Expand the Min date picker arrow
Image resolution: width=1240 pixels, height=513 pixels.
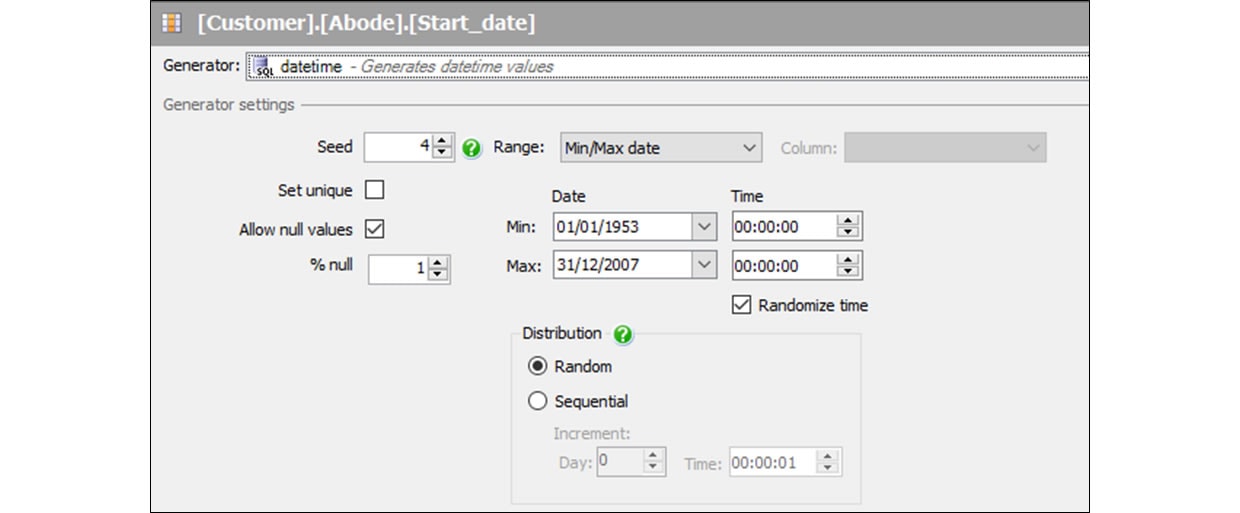coord(705,227)
